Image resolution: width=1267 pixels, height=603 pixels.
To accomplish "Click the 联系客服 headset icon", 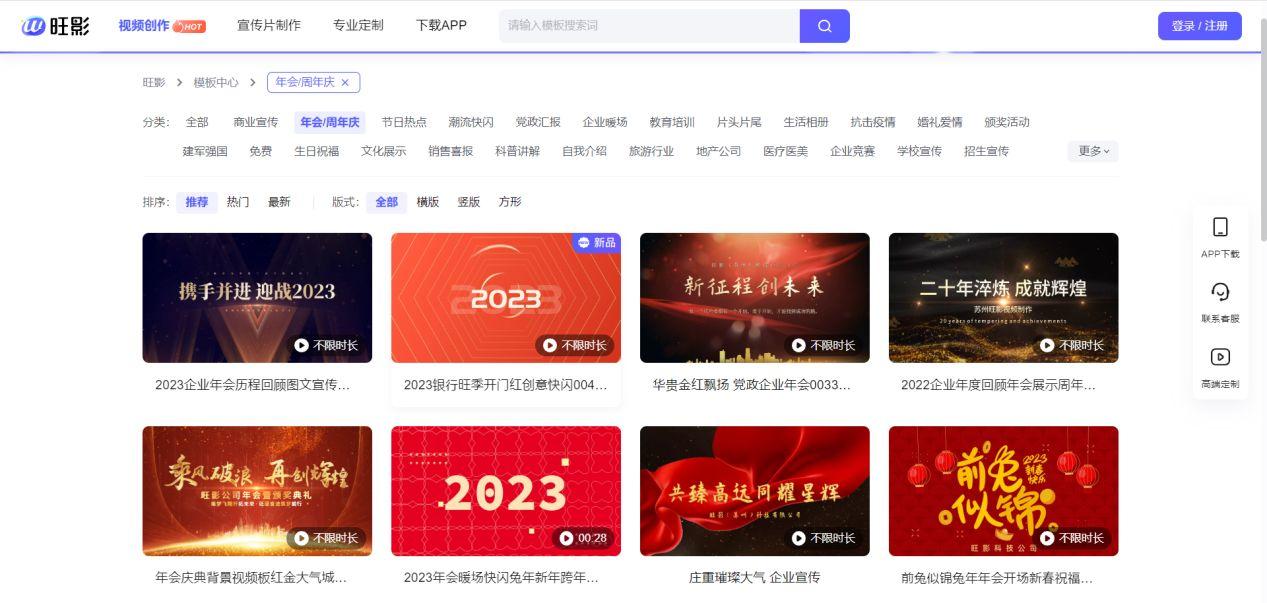I will click(x=1219, y=292).
